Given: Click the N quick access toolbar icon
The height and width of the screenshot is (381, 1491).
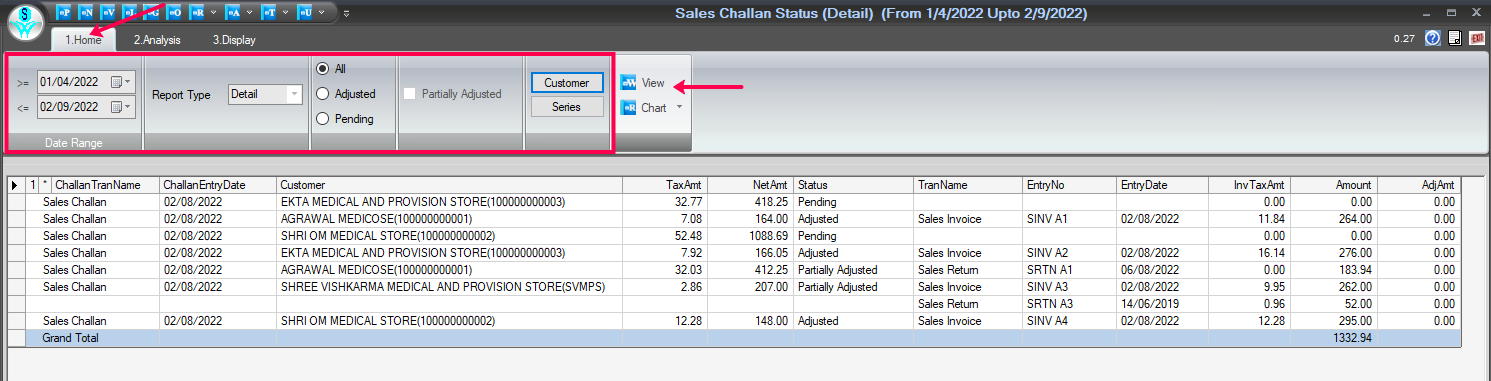Looking at the screenshot, I should (86, 12).
